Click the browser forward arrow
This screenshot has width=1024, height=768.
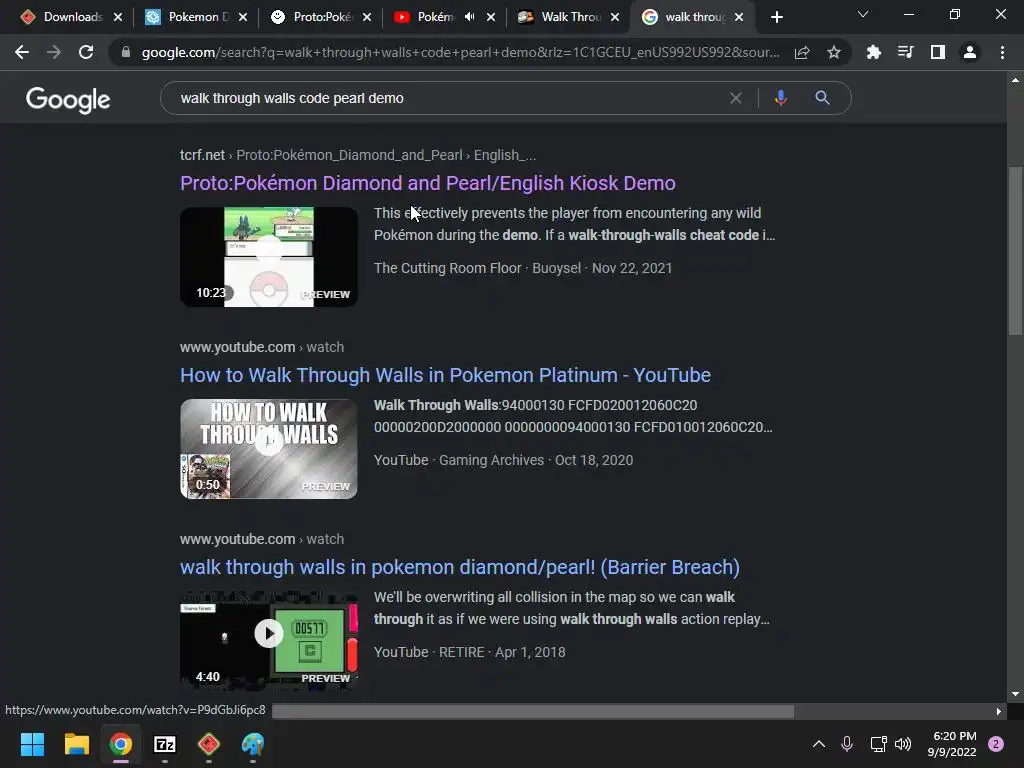point(54,52)
